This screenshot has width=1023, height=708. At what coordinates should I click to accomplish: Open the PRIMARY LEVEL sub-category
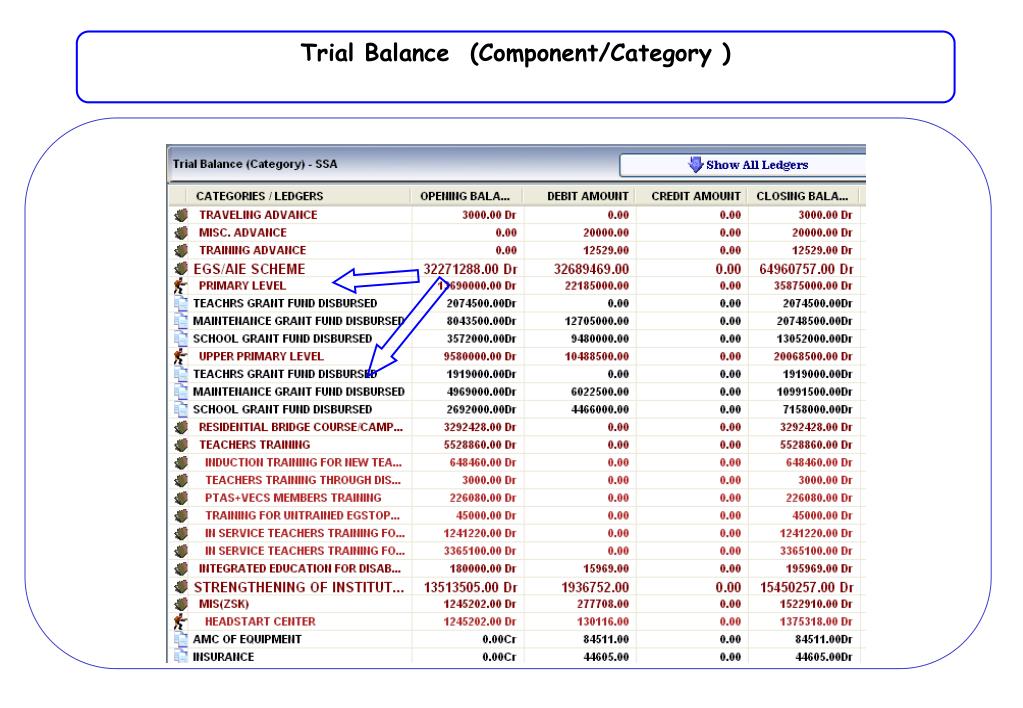click(x=242, y=286)
